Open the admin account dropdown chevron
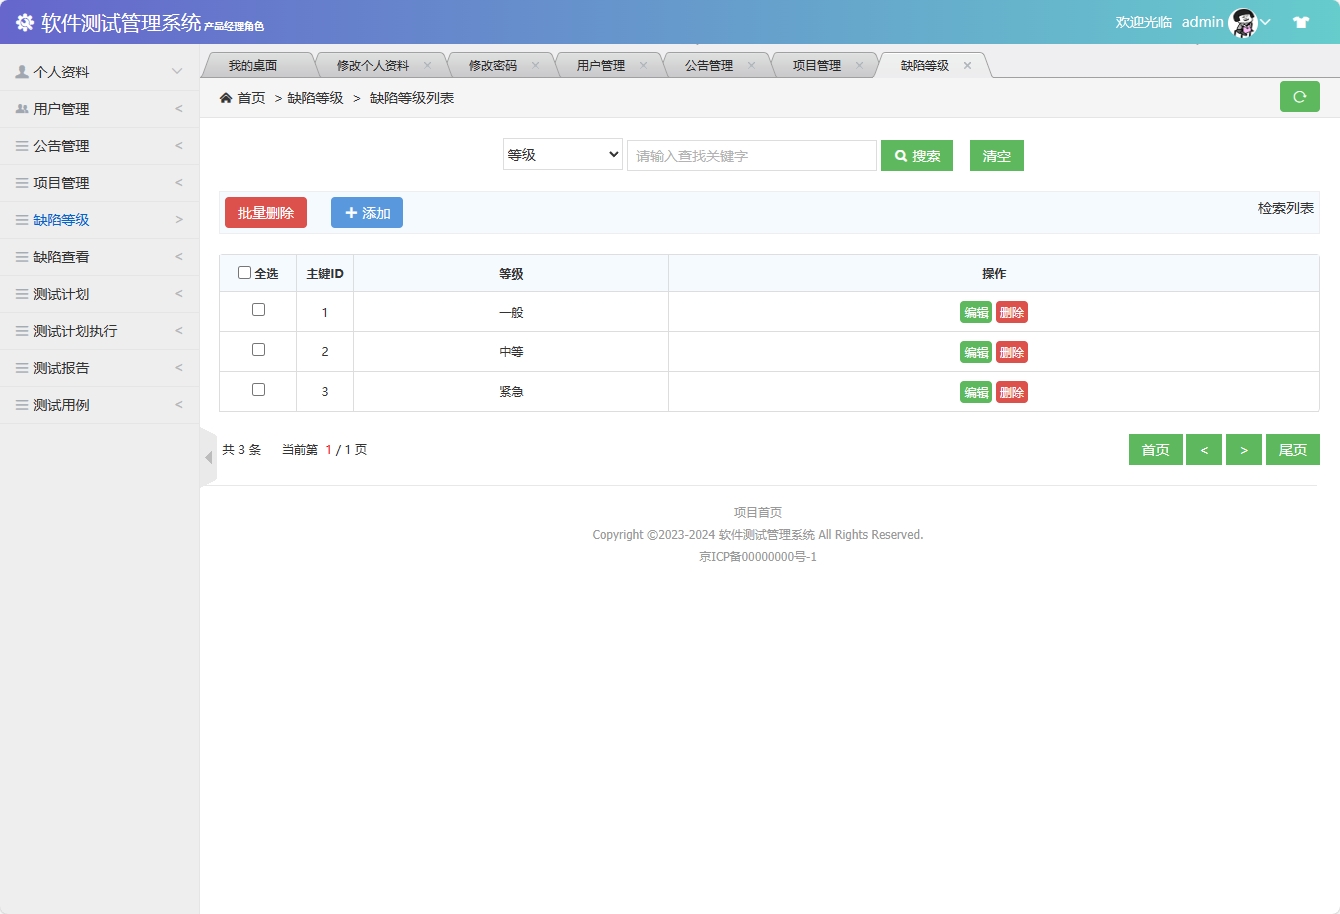The width and height of the screenshot is (1340, 914). pos(1267,21)
